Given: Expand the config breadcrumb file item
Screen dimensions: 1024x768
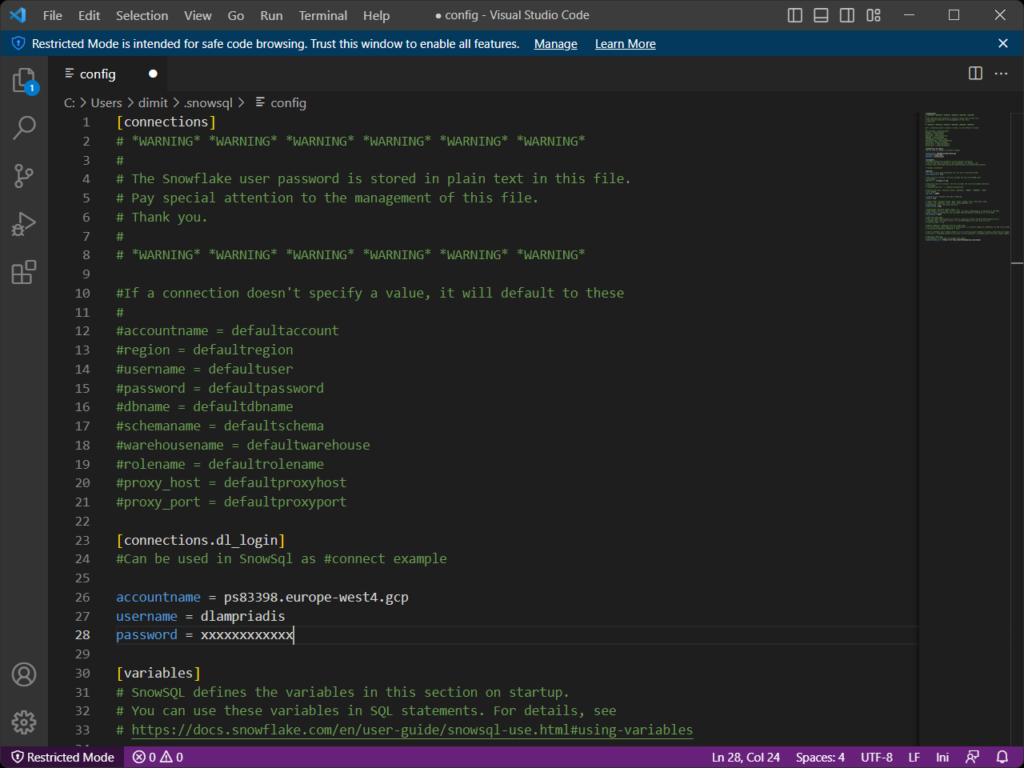Looking at the screenshot, I should [281, 103].
